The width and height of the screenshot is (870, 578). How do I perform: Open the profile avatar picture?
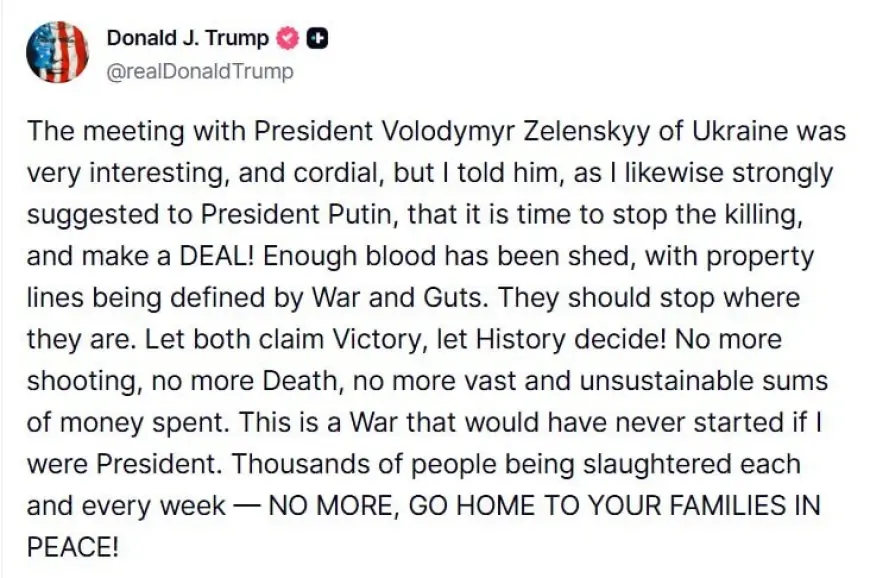tap(57, 51)
